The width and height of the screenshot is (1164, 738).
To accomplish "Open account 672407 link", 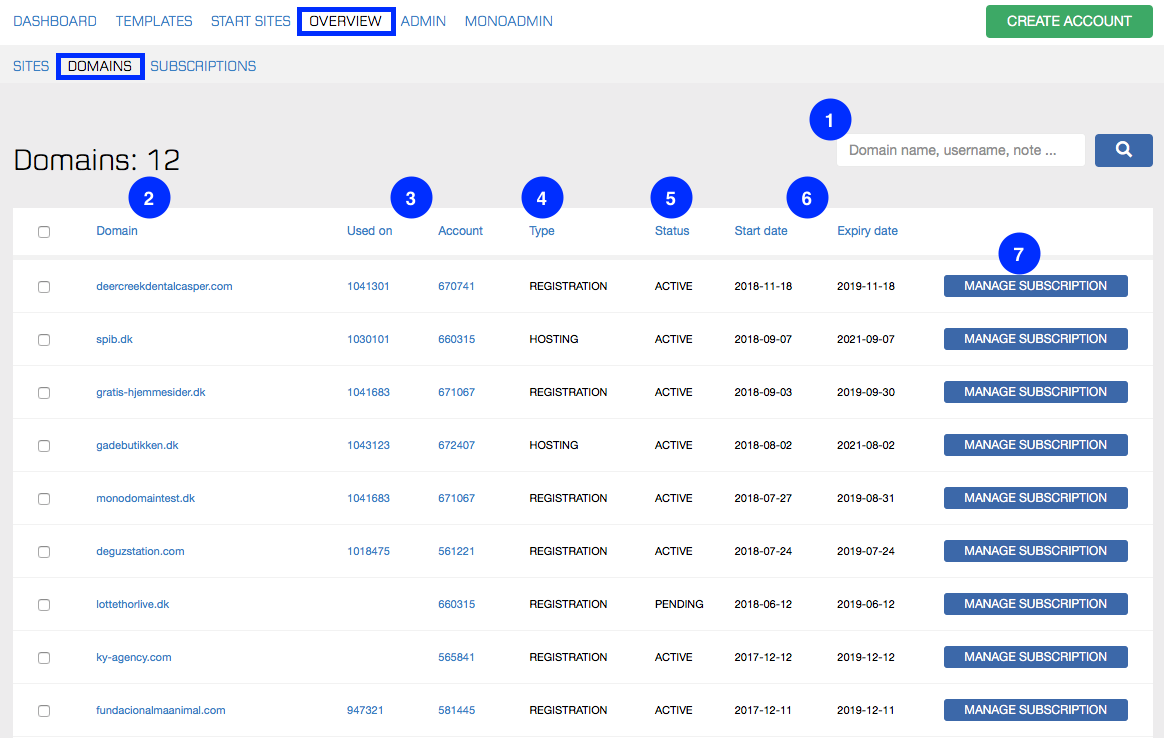I will pos(456,445).
